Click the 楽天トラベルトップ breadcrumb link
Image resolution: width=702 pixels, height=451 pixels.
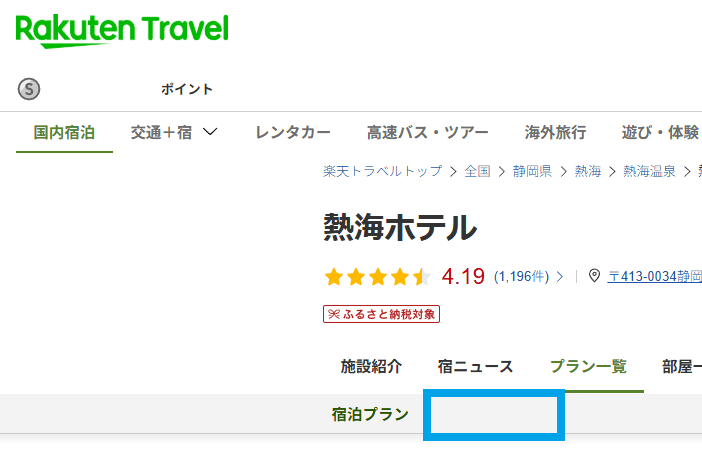pos(382,171)
